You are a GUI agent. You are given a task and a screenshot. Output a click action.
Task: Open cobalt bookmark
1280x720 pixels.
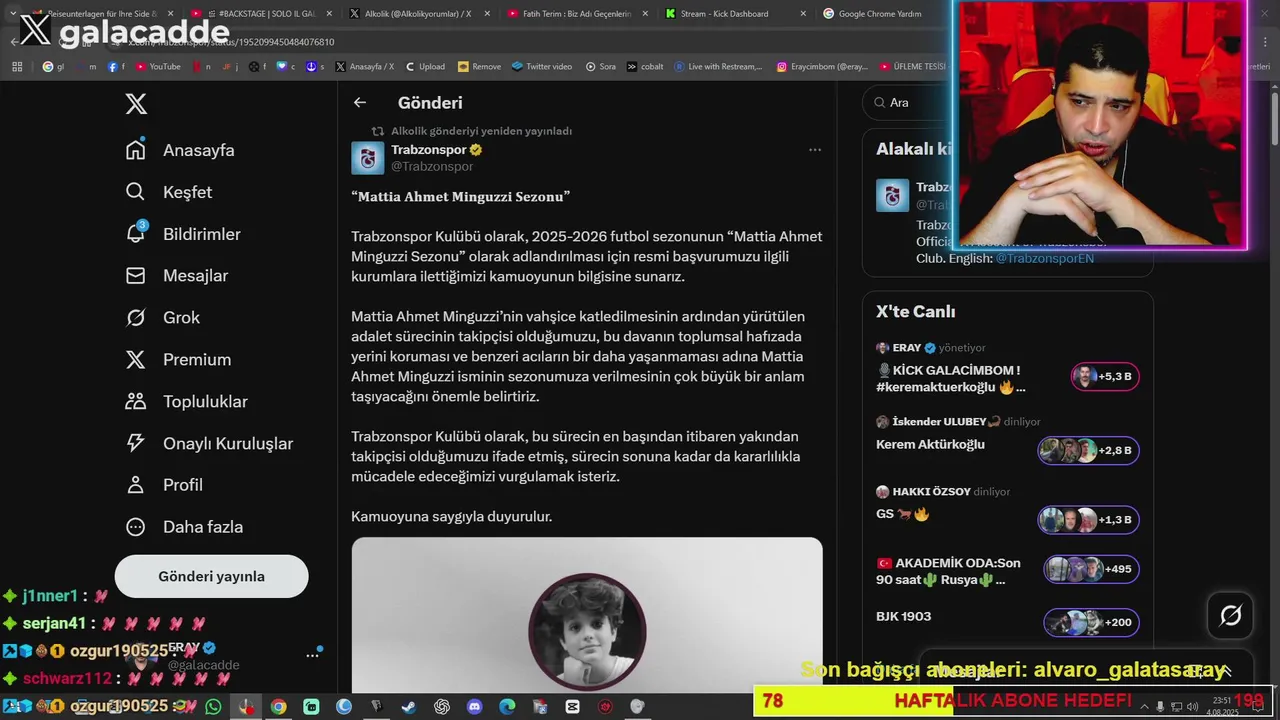click(x=646, y=67)
